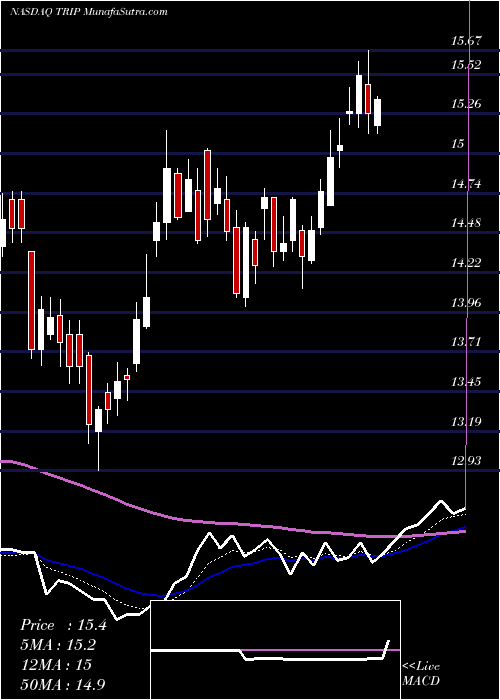The height and width of the screenshot is (700, 500).
Task: Click the Live MACD inset chart box
Action: tap(275, 650)
